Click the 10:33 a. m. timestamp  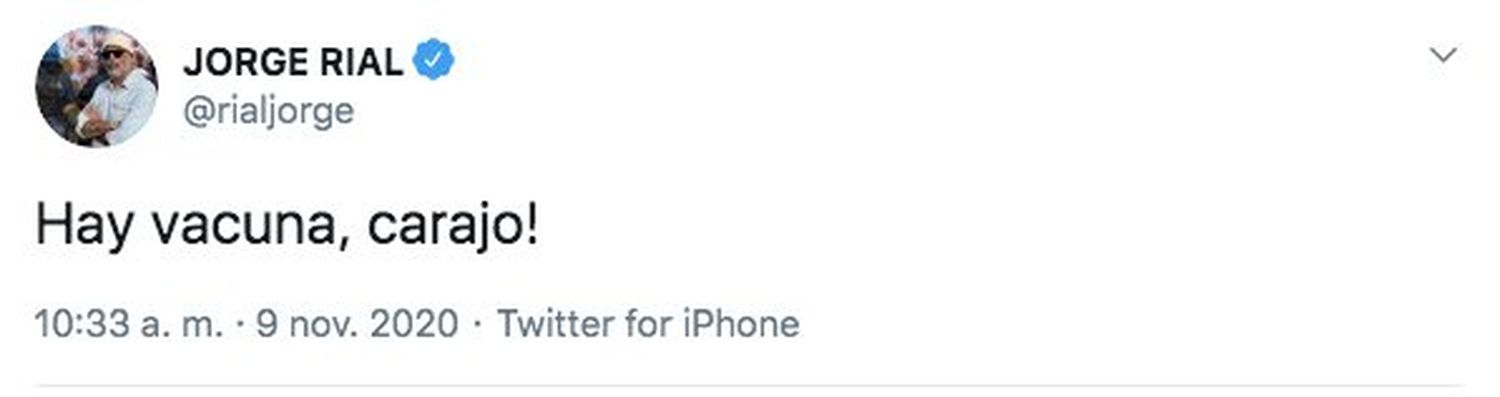tap(130, 324)
